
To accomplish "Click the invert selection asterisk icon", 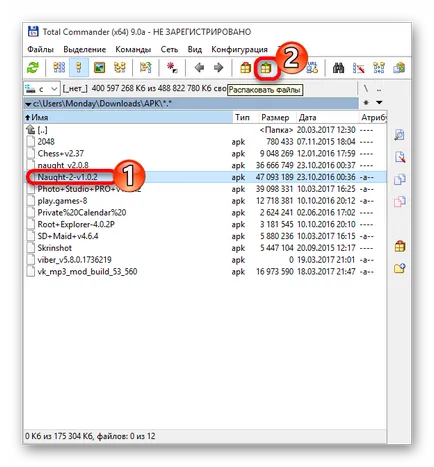I will [x=172, y=68].
